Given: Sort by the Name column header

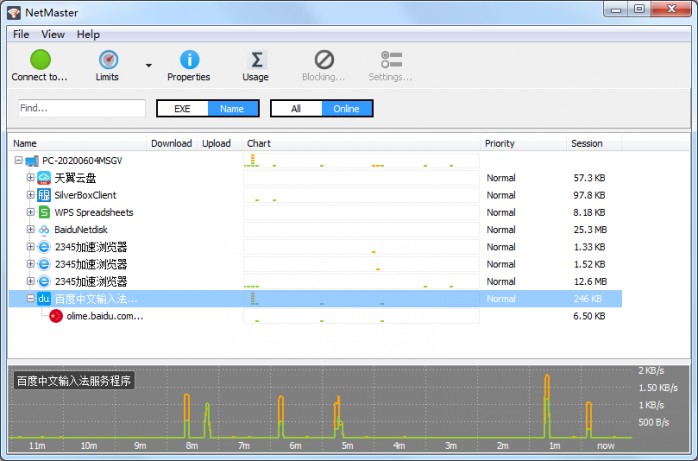Looking at the screenshot, I should click(77, 143).
